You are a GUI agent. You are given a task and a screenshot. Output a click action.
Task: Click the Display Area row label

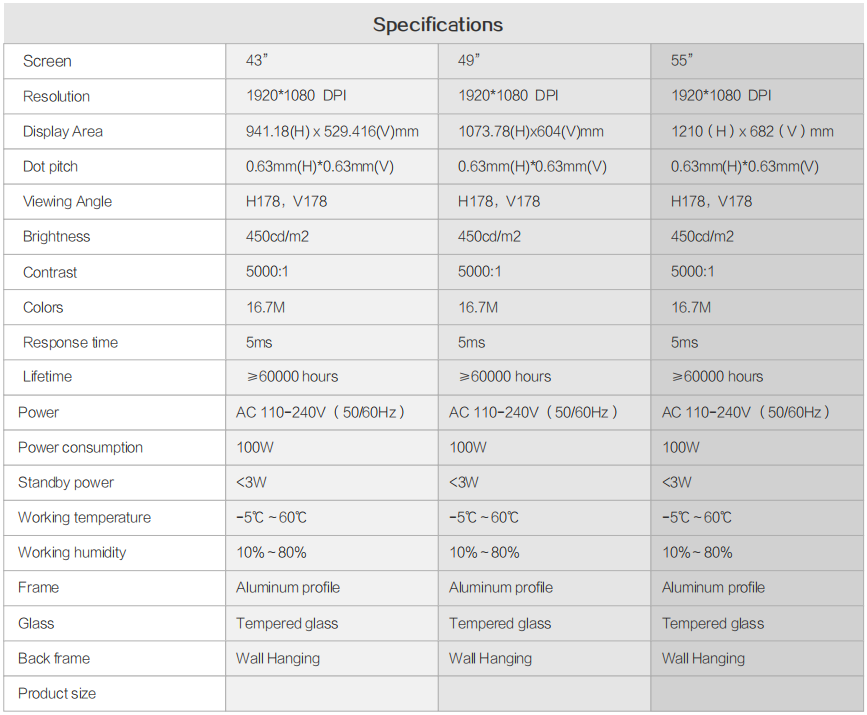(x=63, y=131)
